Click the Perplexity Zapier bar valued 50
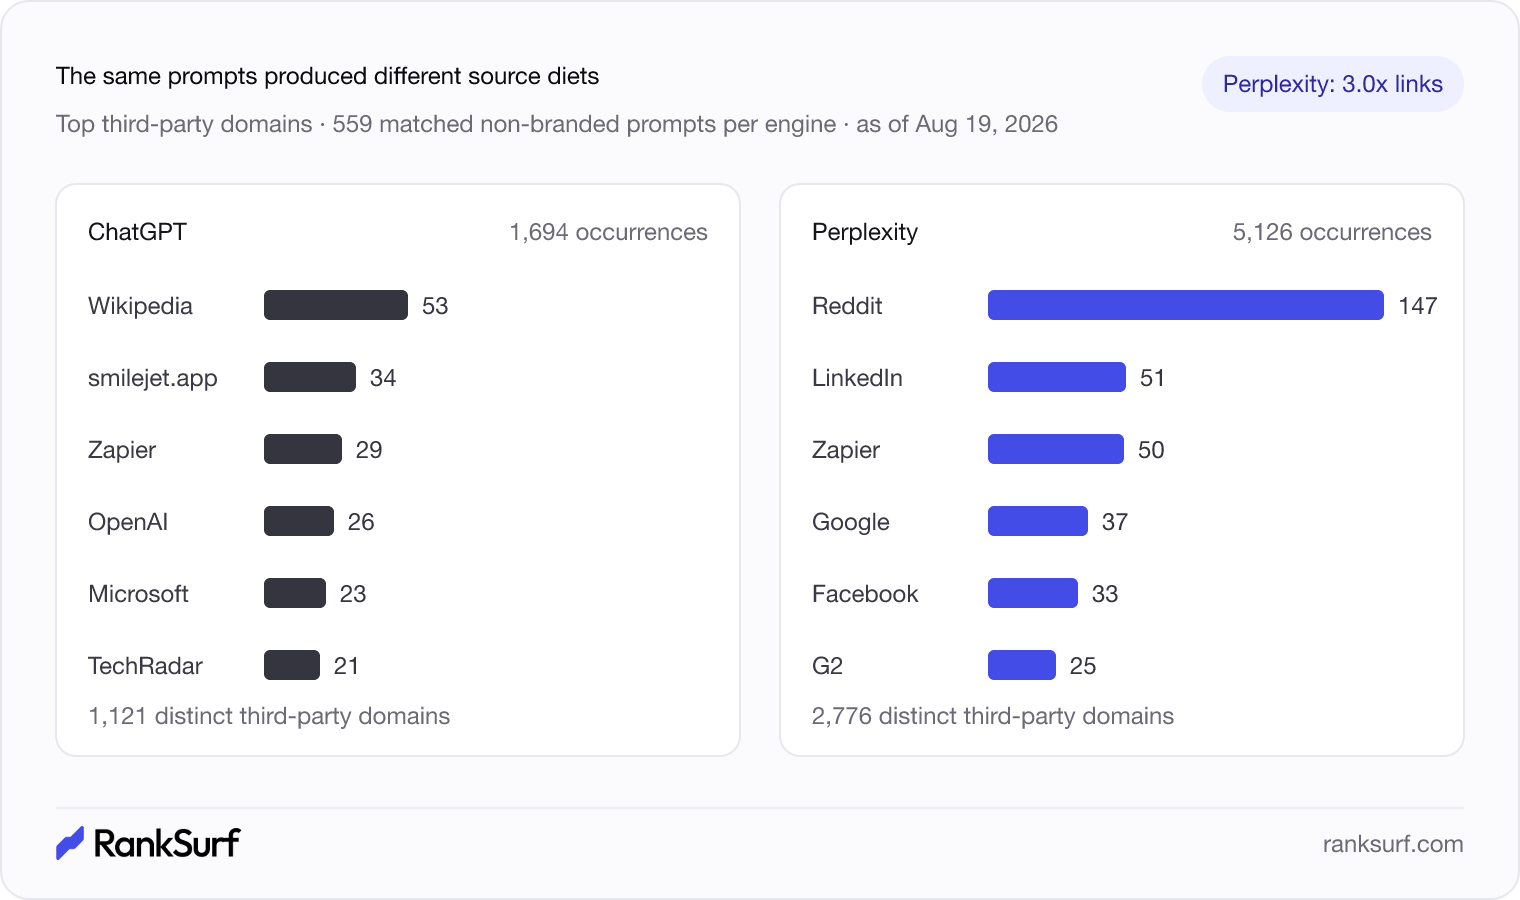This screenshot has width=1520, height=900. pos(1056,449)
